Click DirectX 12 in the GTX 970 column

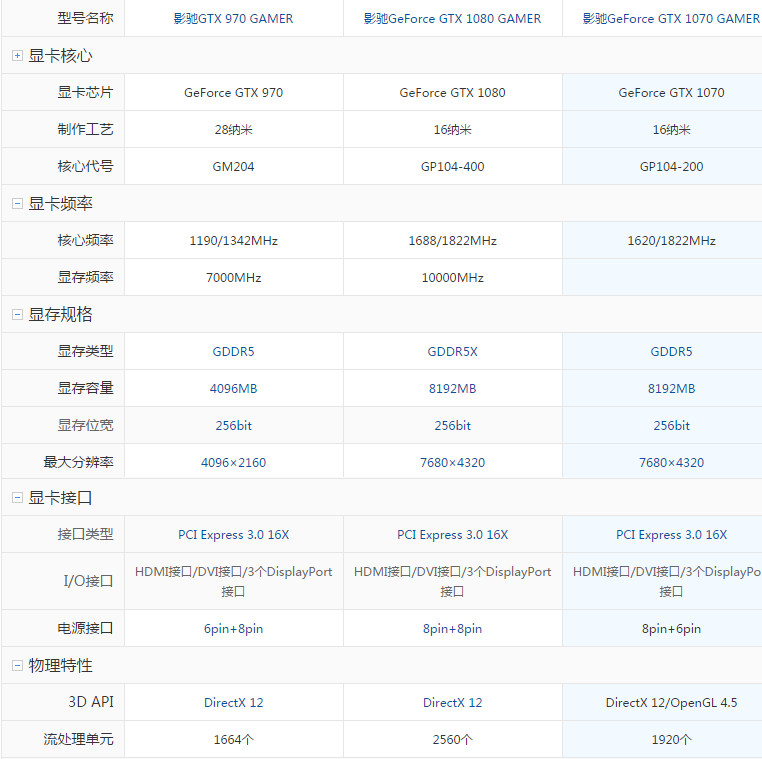pyautogui.click(x=233, y=702)
